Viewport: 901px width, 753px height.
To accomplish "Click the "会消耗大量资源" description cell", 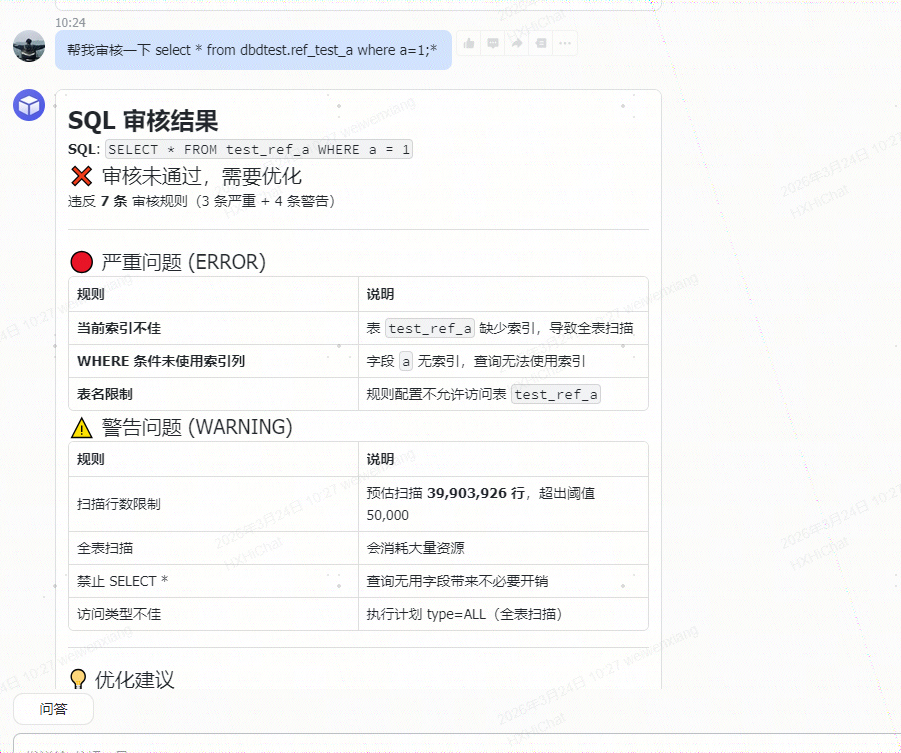I will 503,548.
